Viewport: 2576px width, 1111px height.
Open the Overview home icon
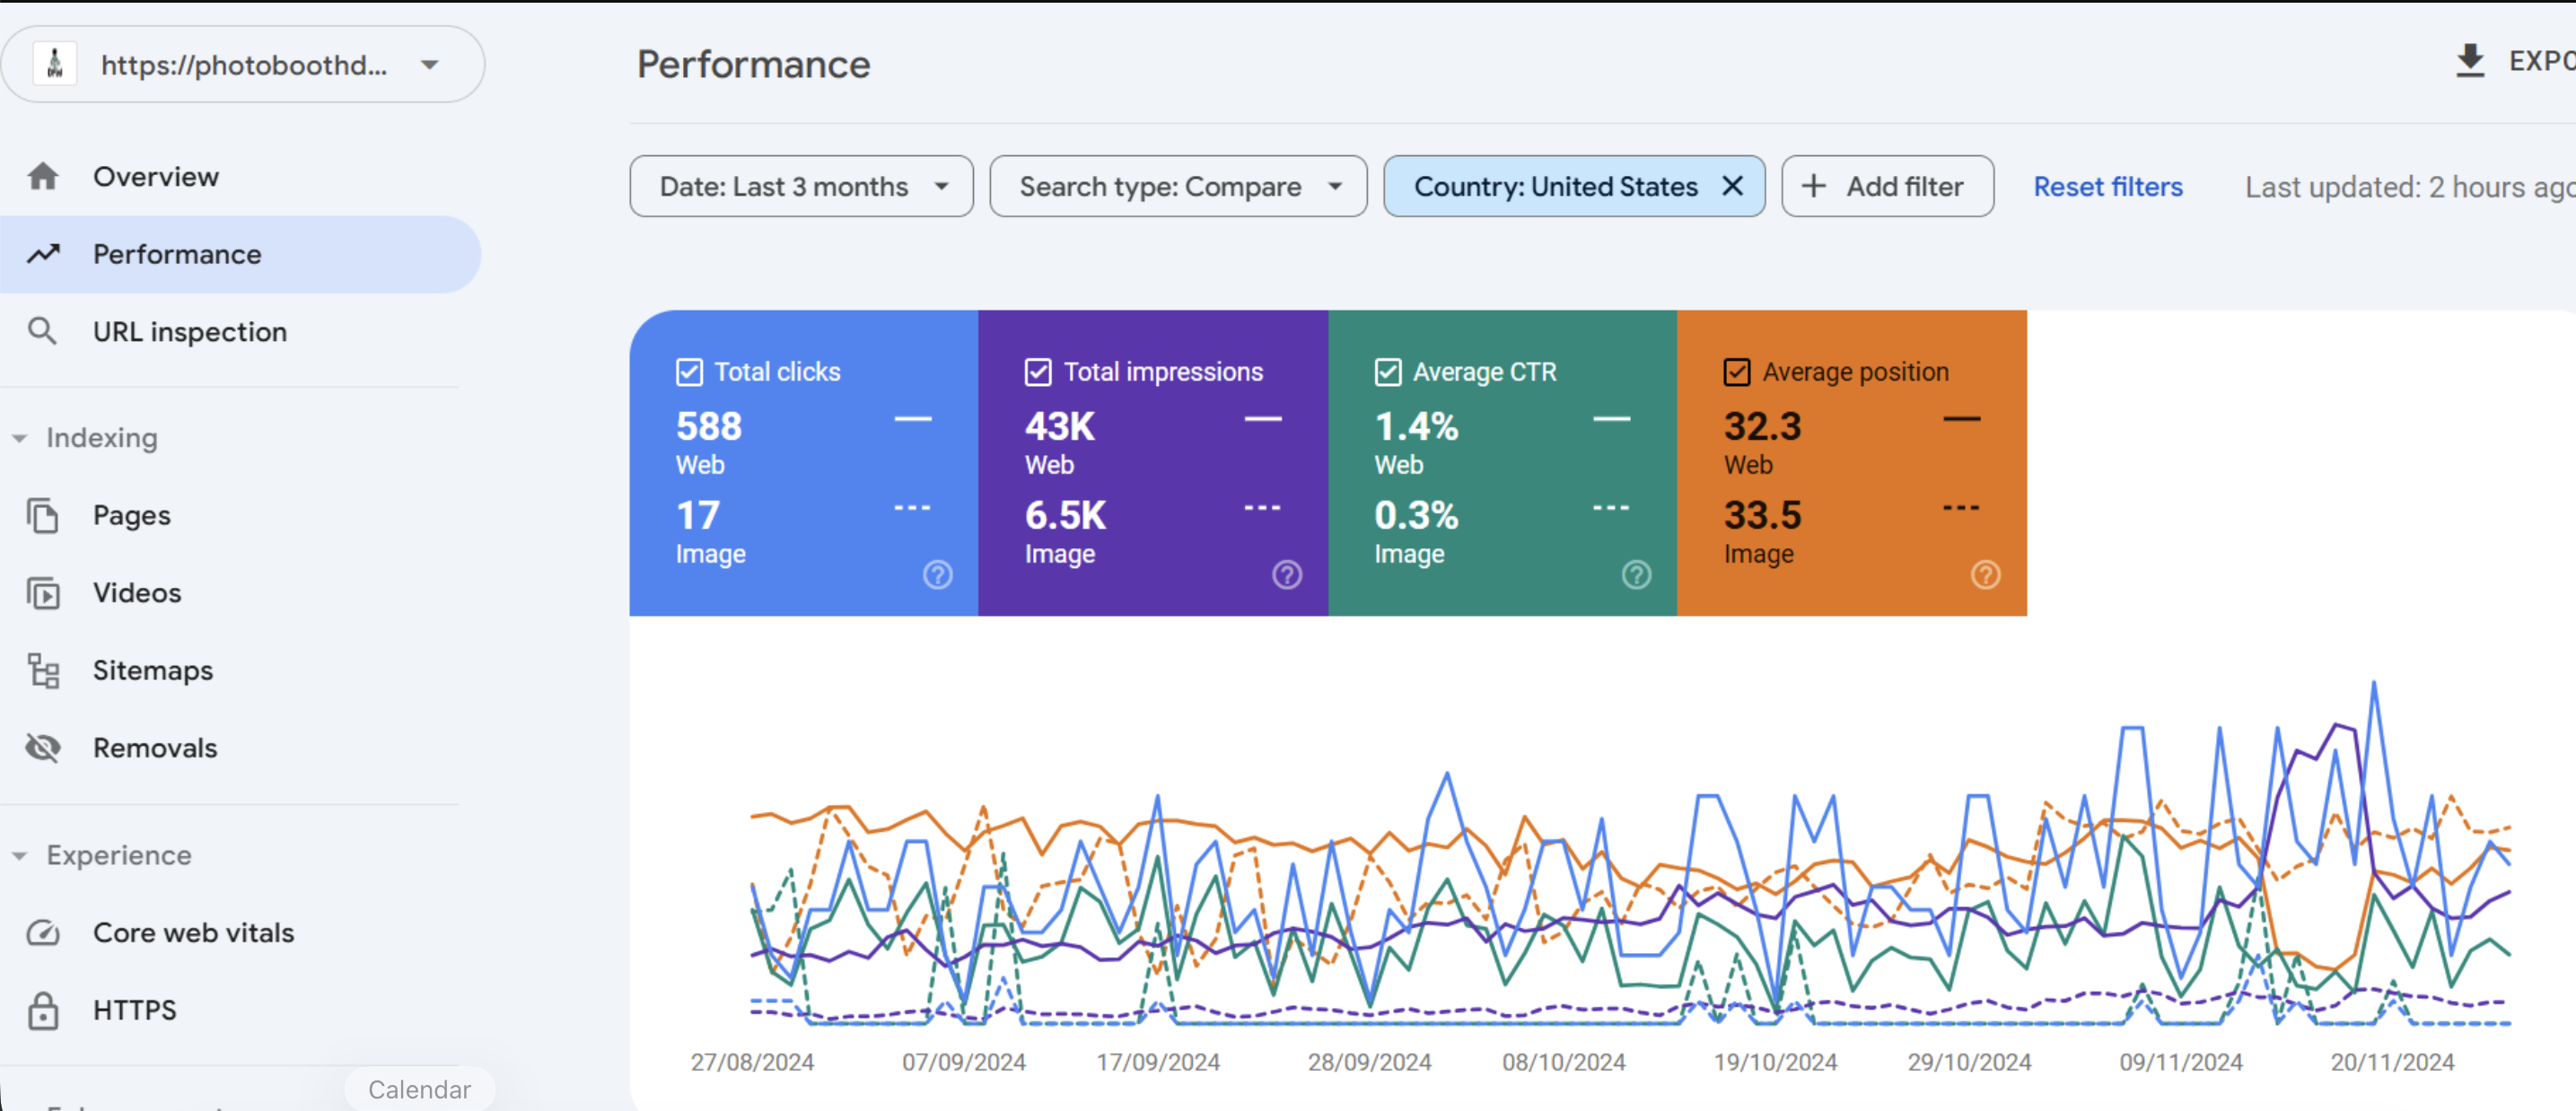43,176
